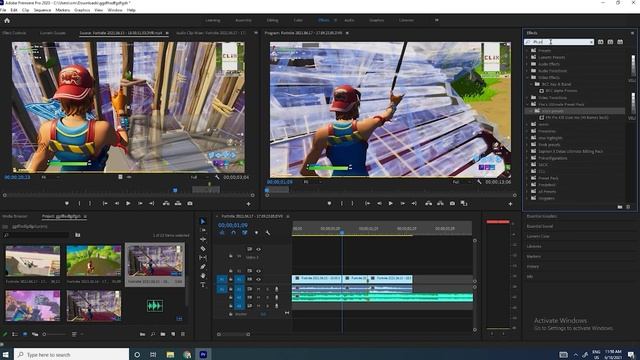The width and height of the screenshot is (640, 360).
Task: Open the Essential Sound panel
Action: 540,226
